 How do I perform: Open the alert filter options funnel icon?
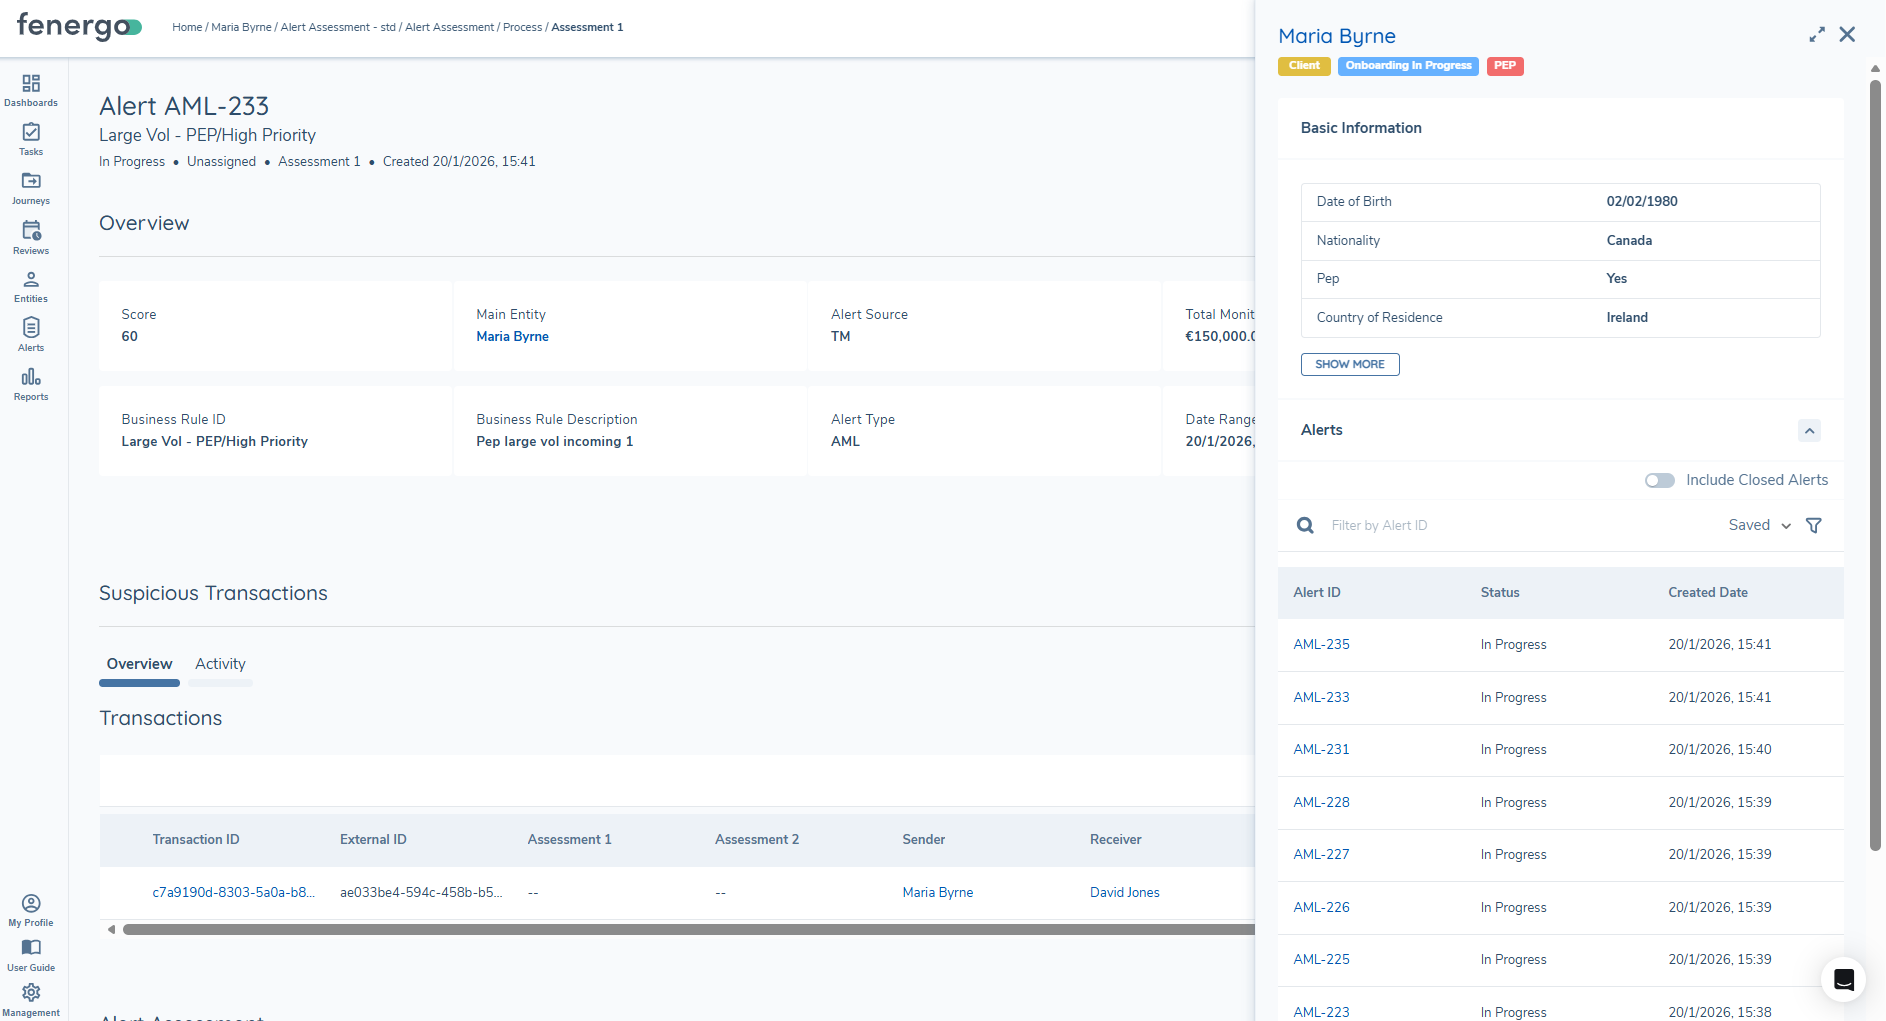[x=1814, y=525]
